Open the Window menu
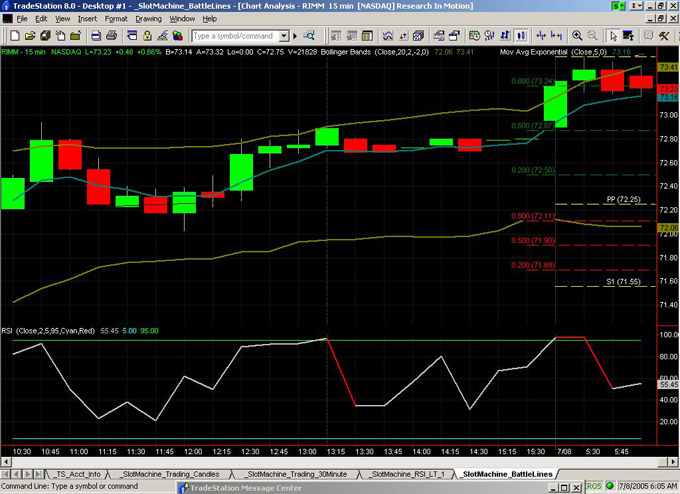 click(182, 19)
